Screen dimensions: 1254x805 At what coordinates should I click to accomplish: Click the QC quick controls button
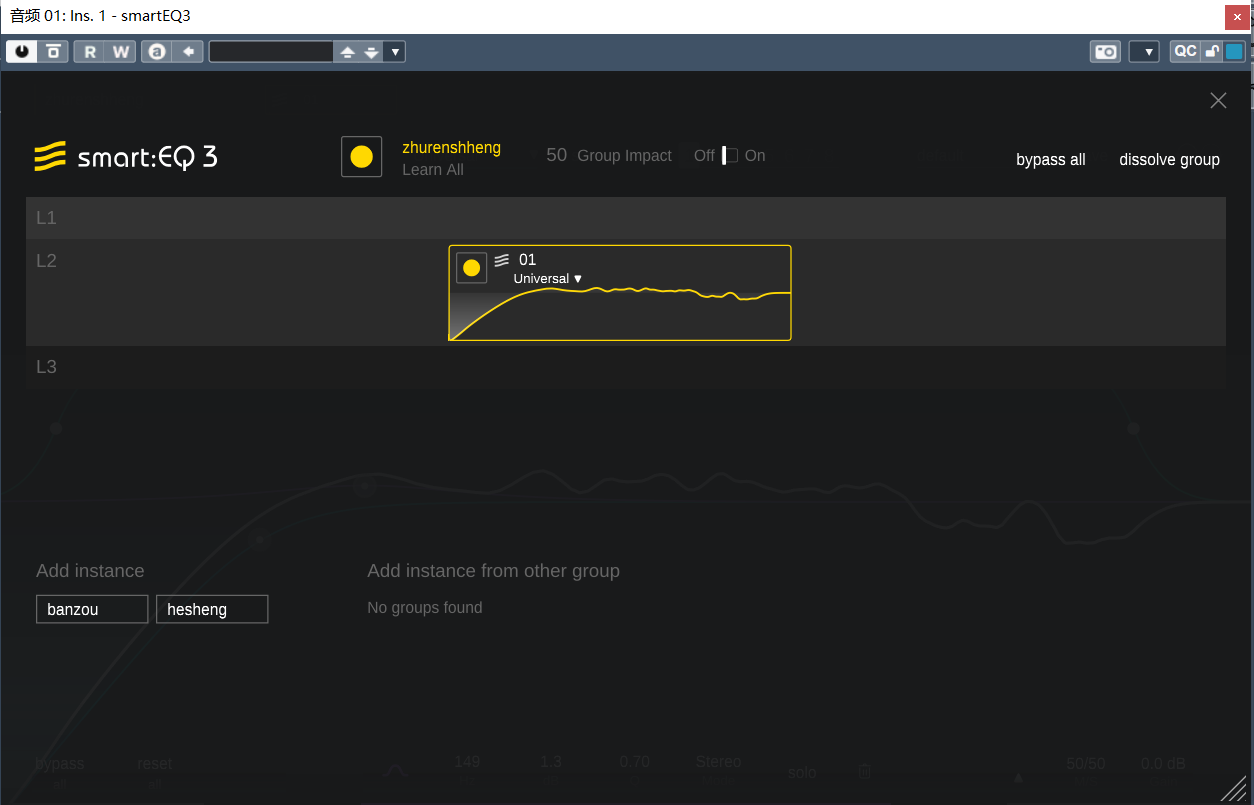coord(1185,52)
